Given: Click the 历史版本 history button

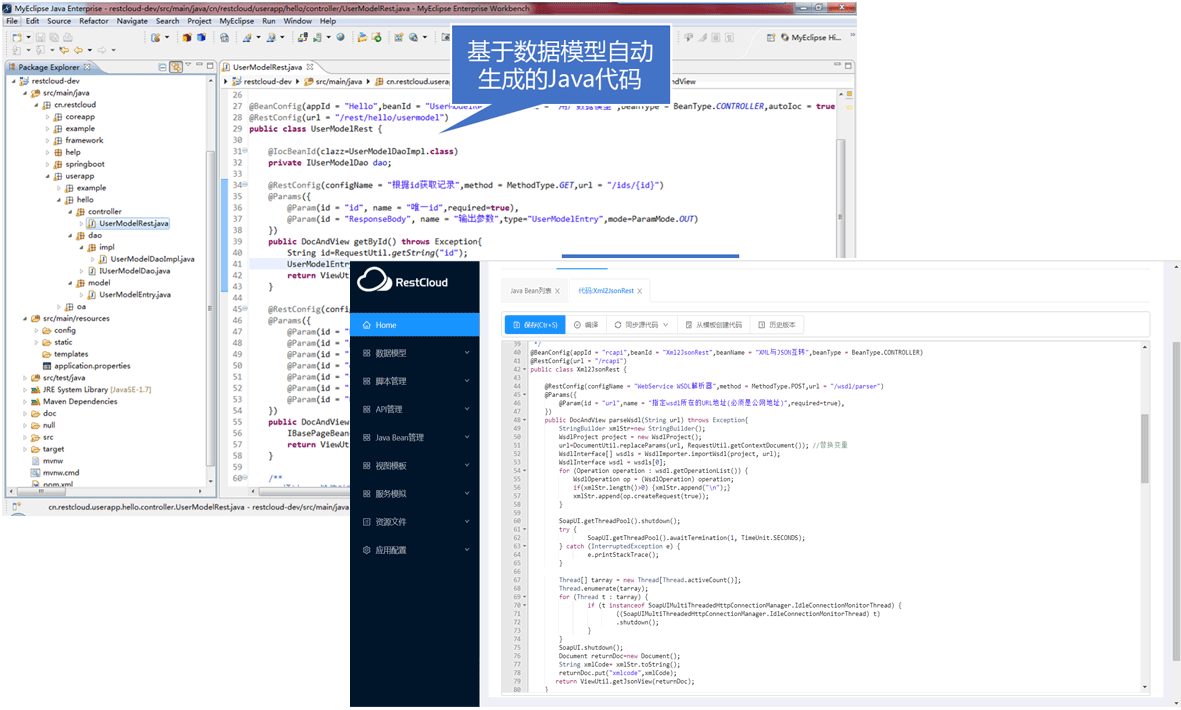Looking at the screenshot, I should tap(777, 325).
